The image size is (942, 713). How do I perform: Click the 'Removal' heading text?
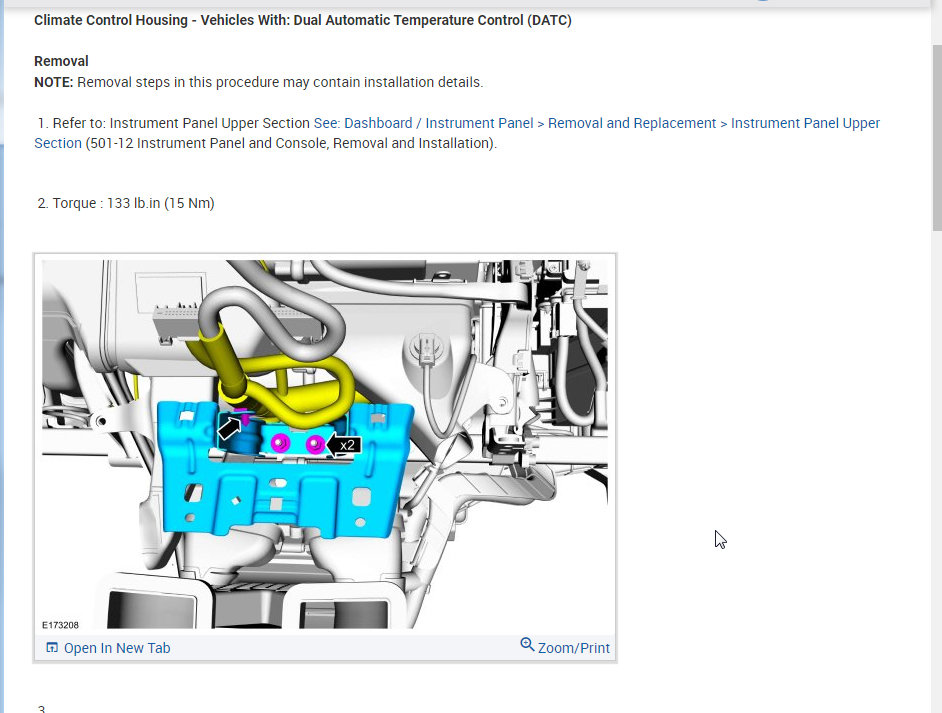coord(61,61)
